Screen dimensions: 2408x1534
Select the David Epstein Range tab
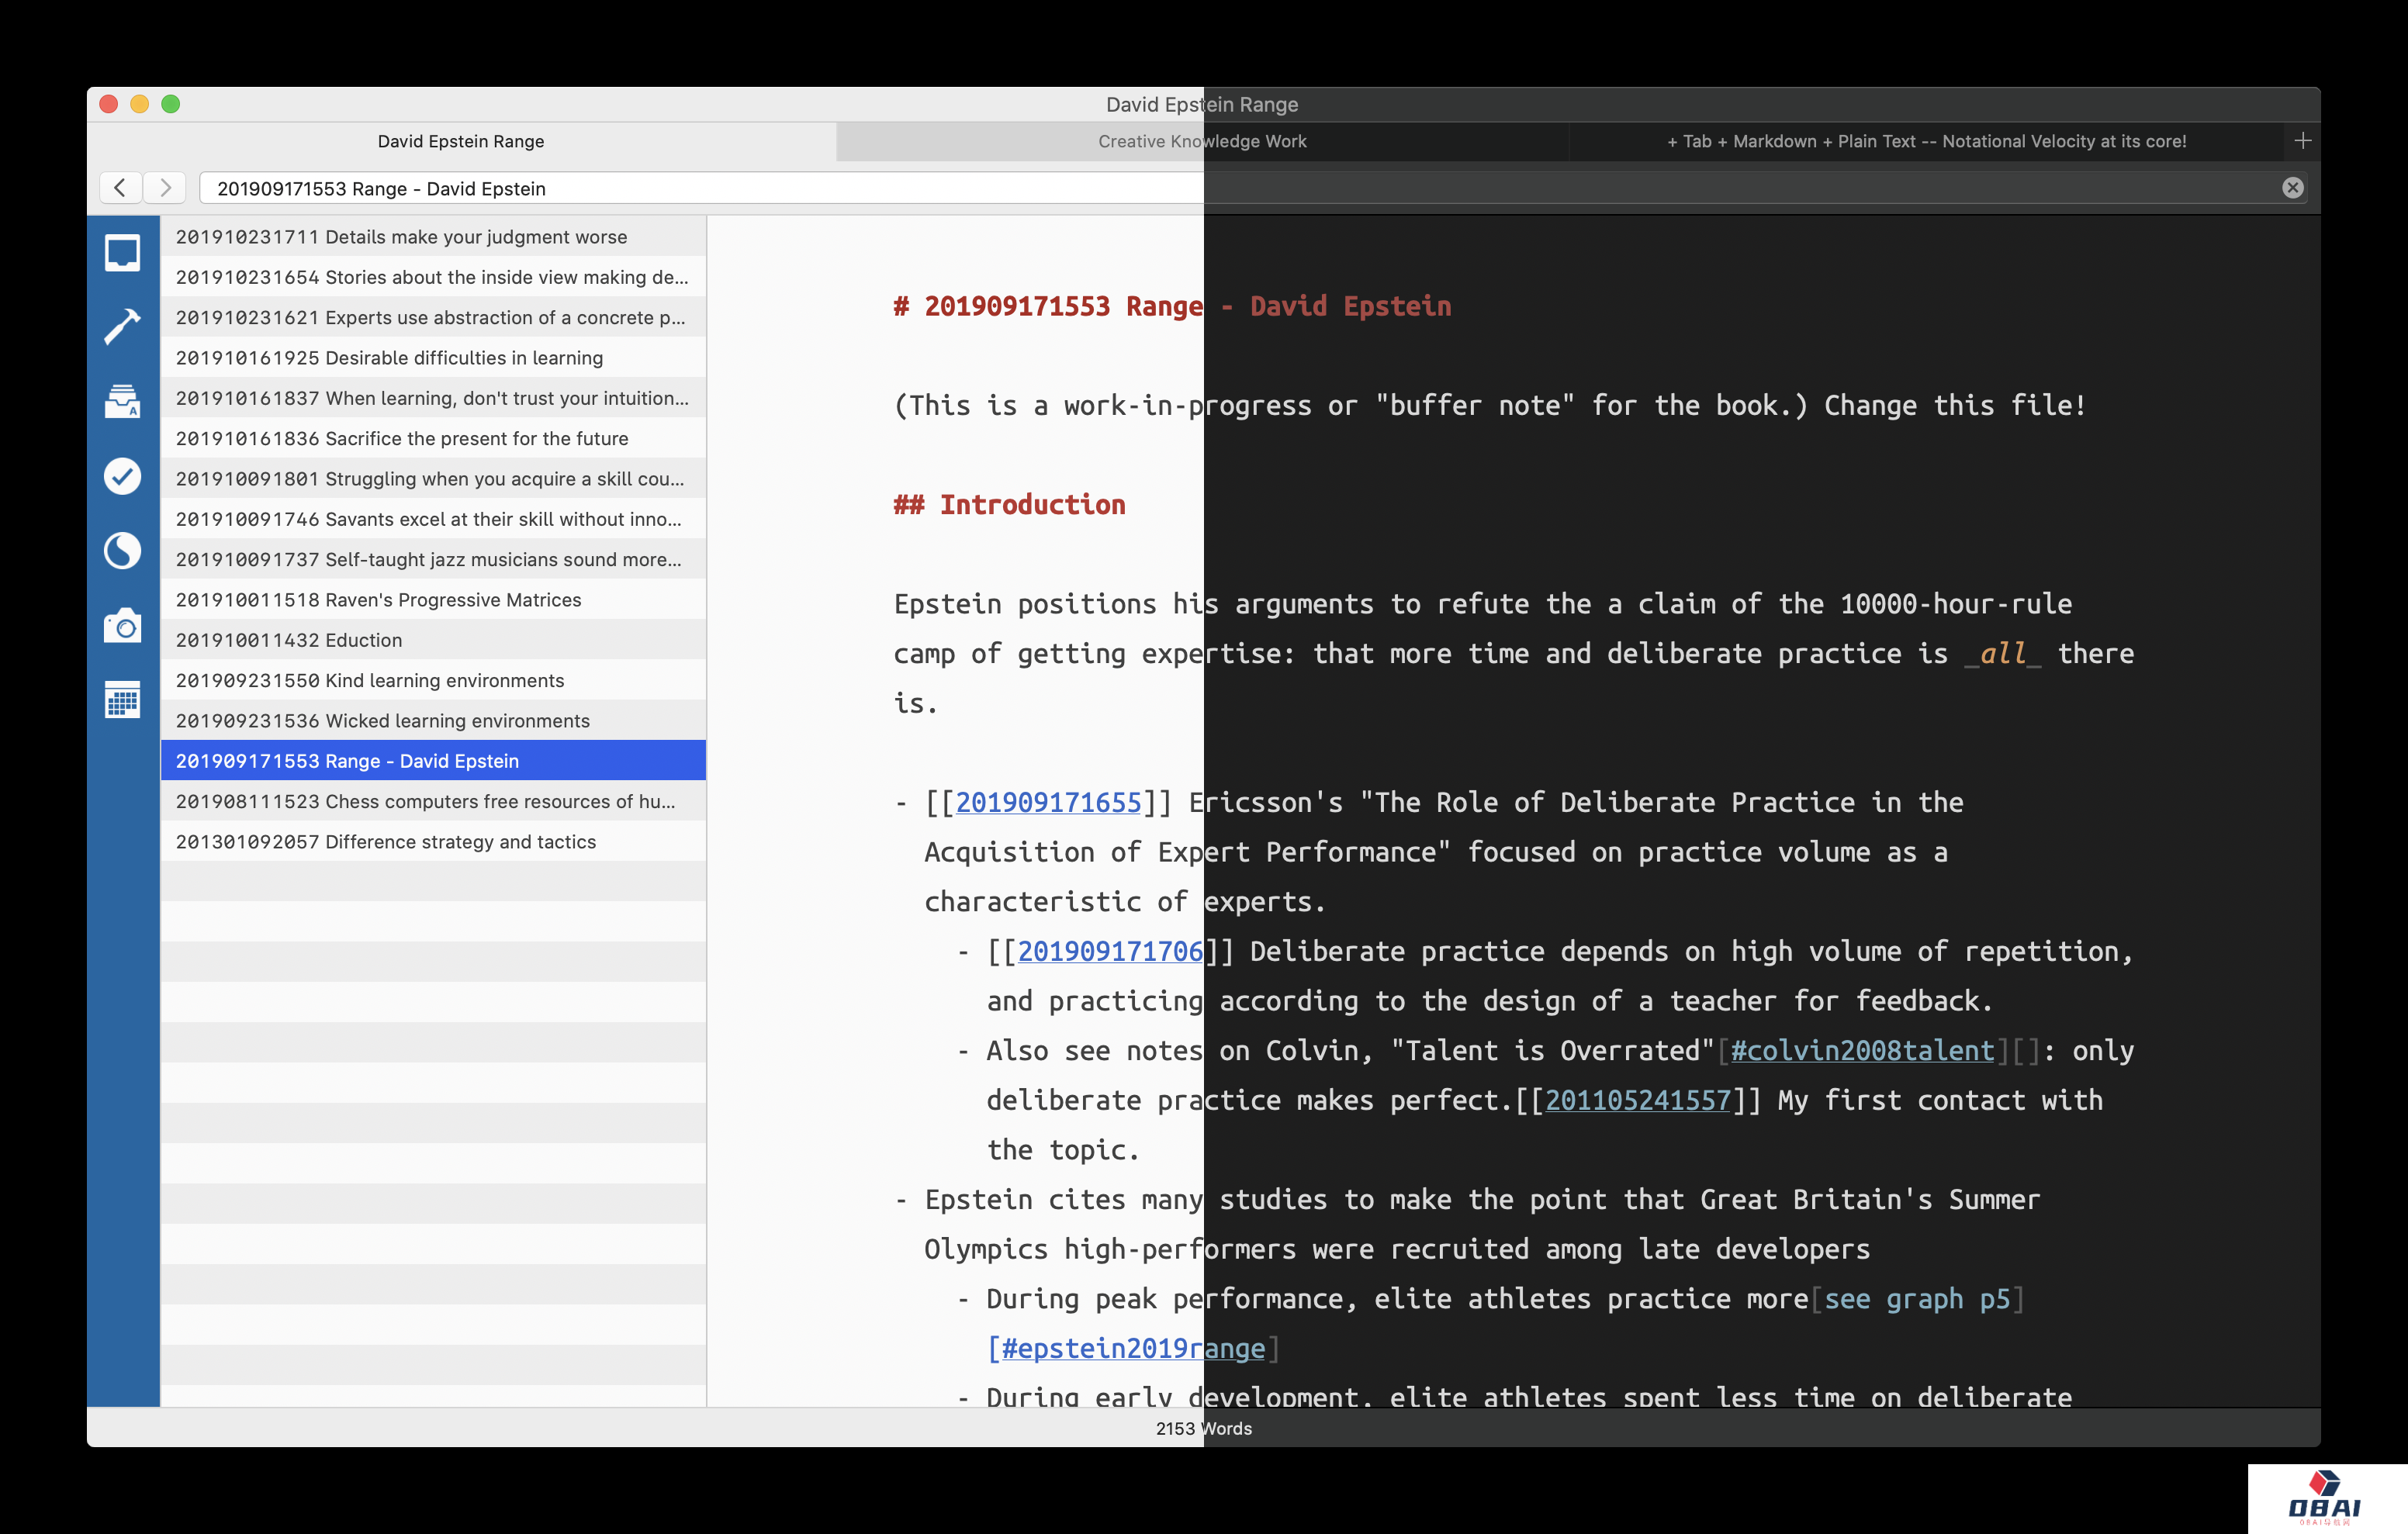pyautogui.click(x=460, y=141)
